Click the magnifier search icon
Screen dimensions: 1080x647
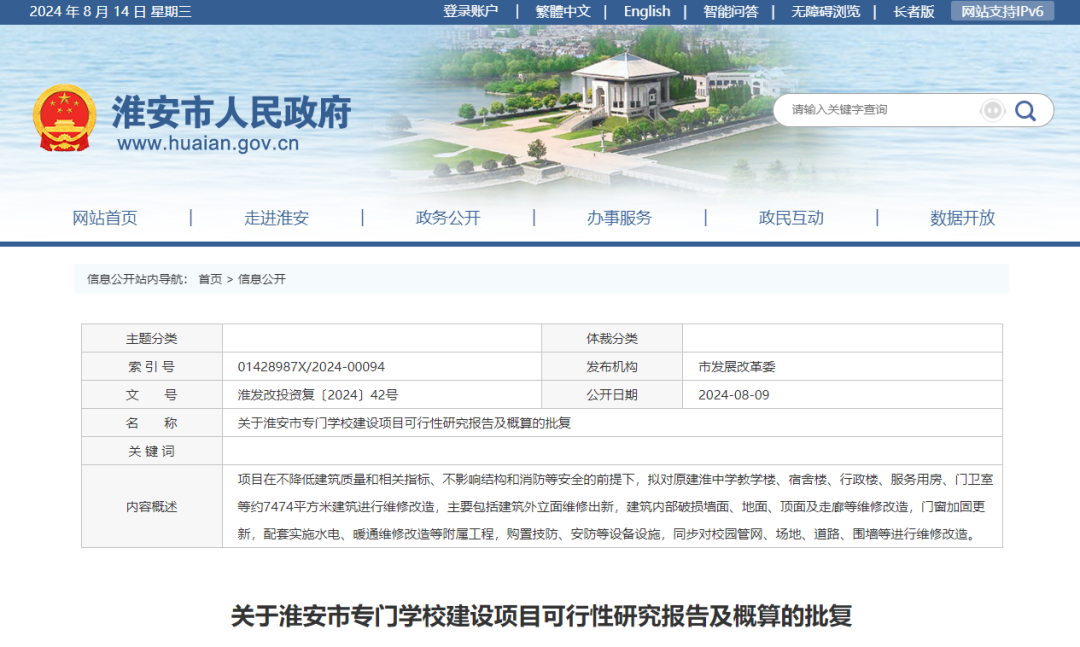[x=1025, y=110]
